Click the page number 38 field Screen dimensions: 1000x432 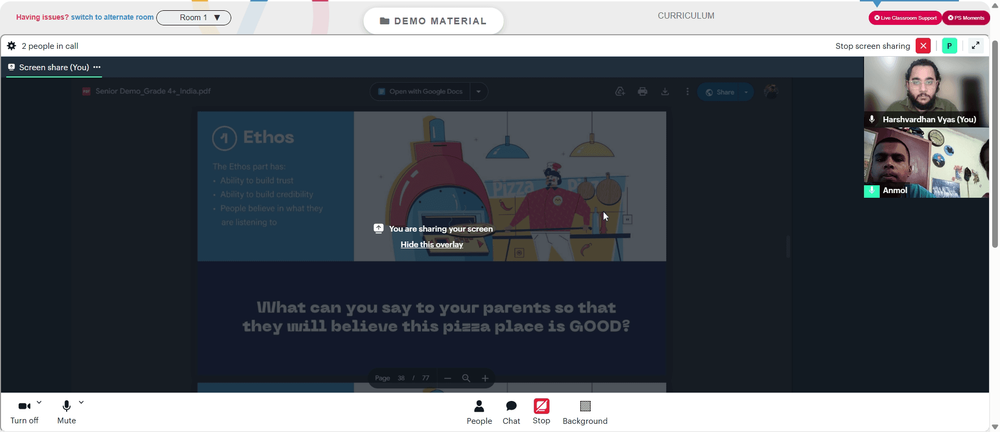pyautogui.click(x=401, y=378)
